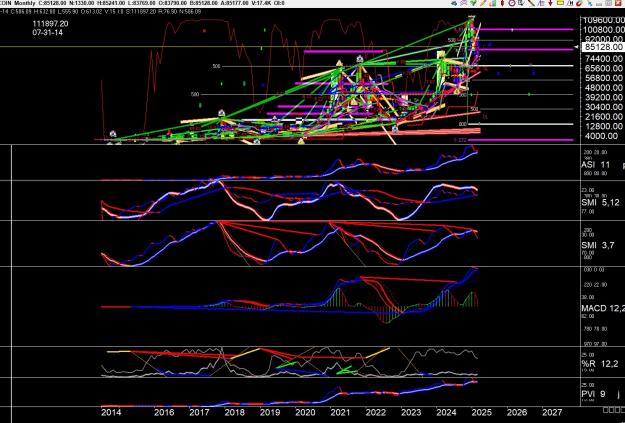Viewport: 625px width, 423px height.
Task: Click the 2025 year label on time axis
Action: point(481,412)
